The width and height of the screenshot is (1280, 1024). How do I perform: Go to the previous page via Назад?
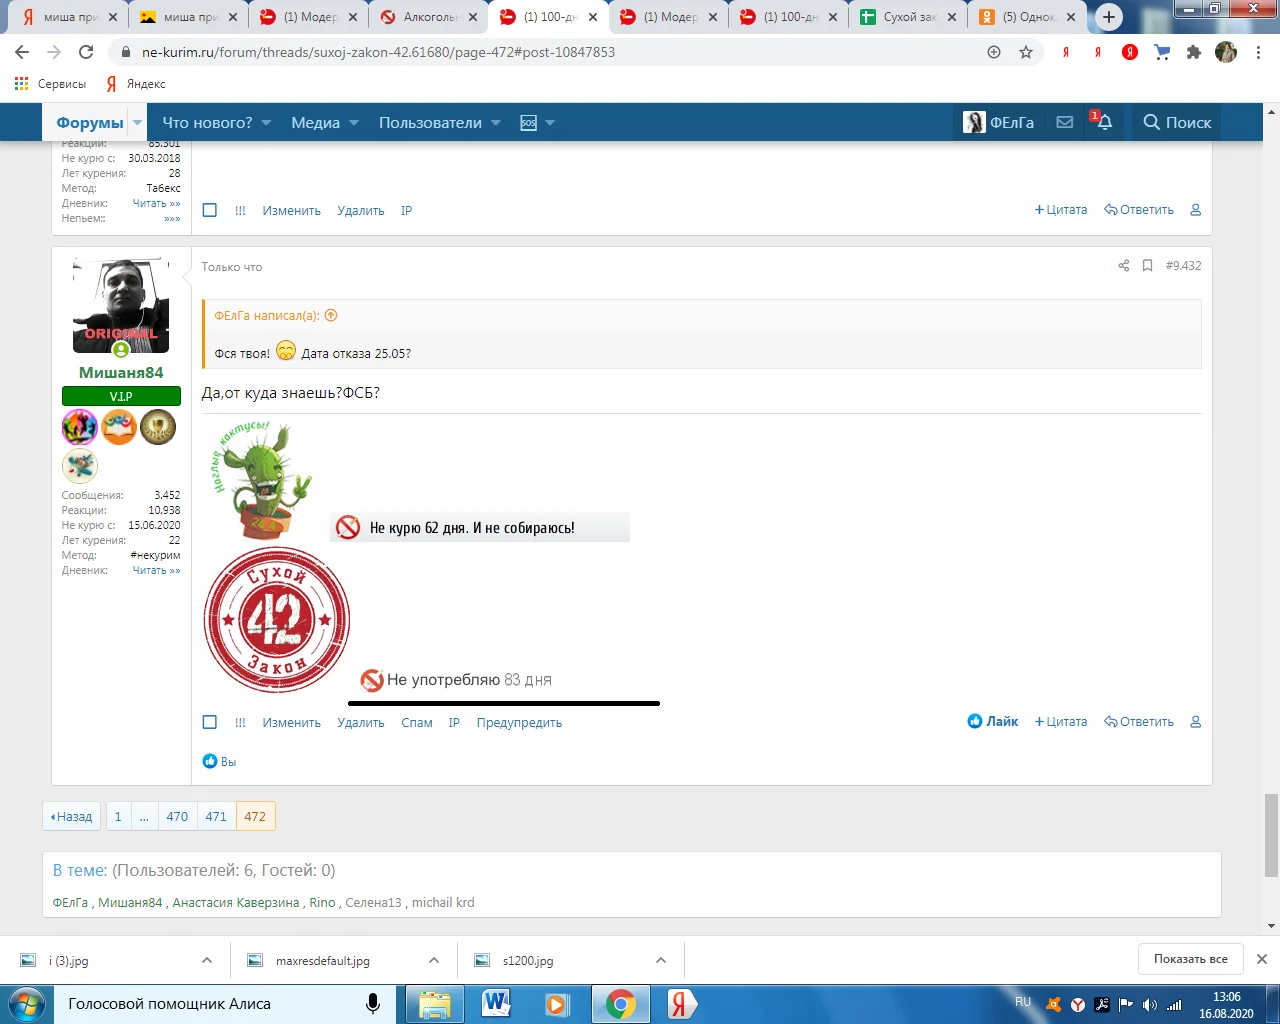tap(71, 816)
